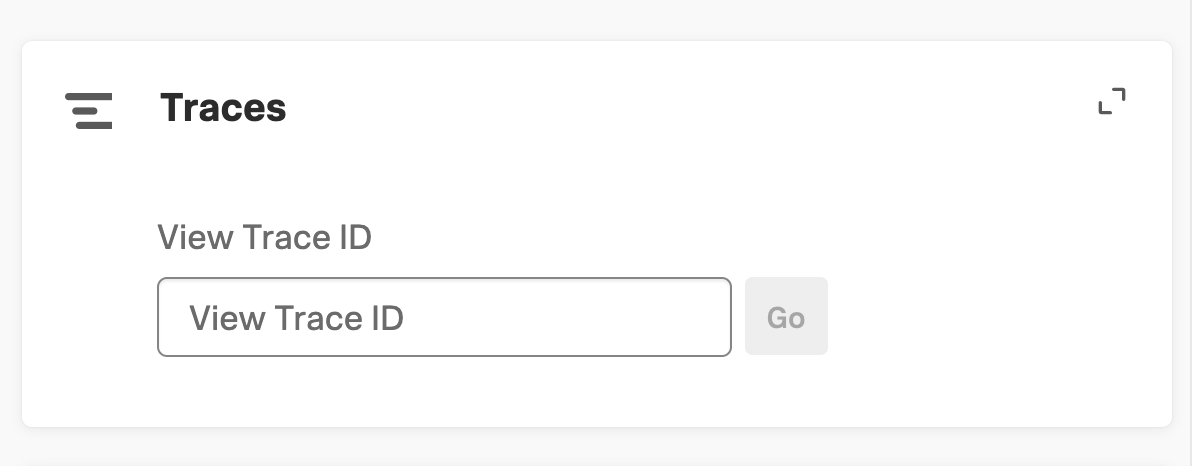Hit the grey Go button beside the input
This screenshot has width=1192, height=466.
coord(786,317)
